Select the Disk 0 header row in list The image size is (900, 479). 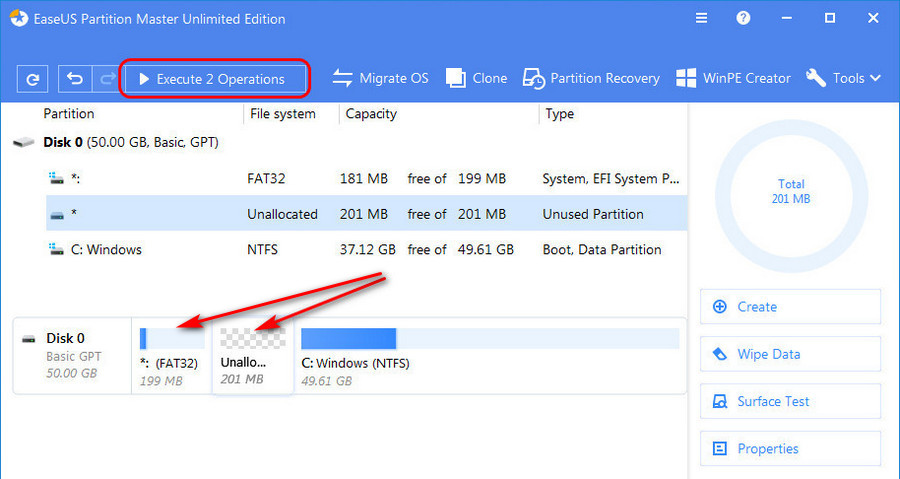coord(349,142)
